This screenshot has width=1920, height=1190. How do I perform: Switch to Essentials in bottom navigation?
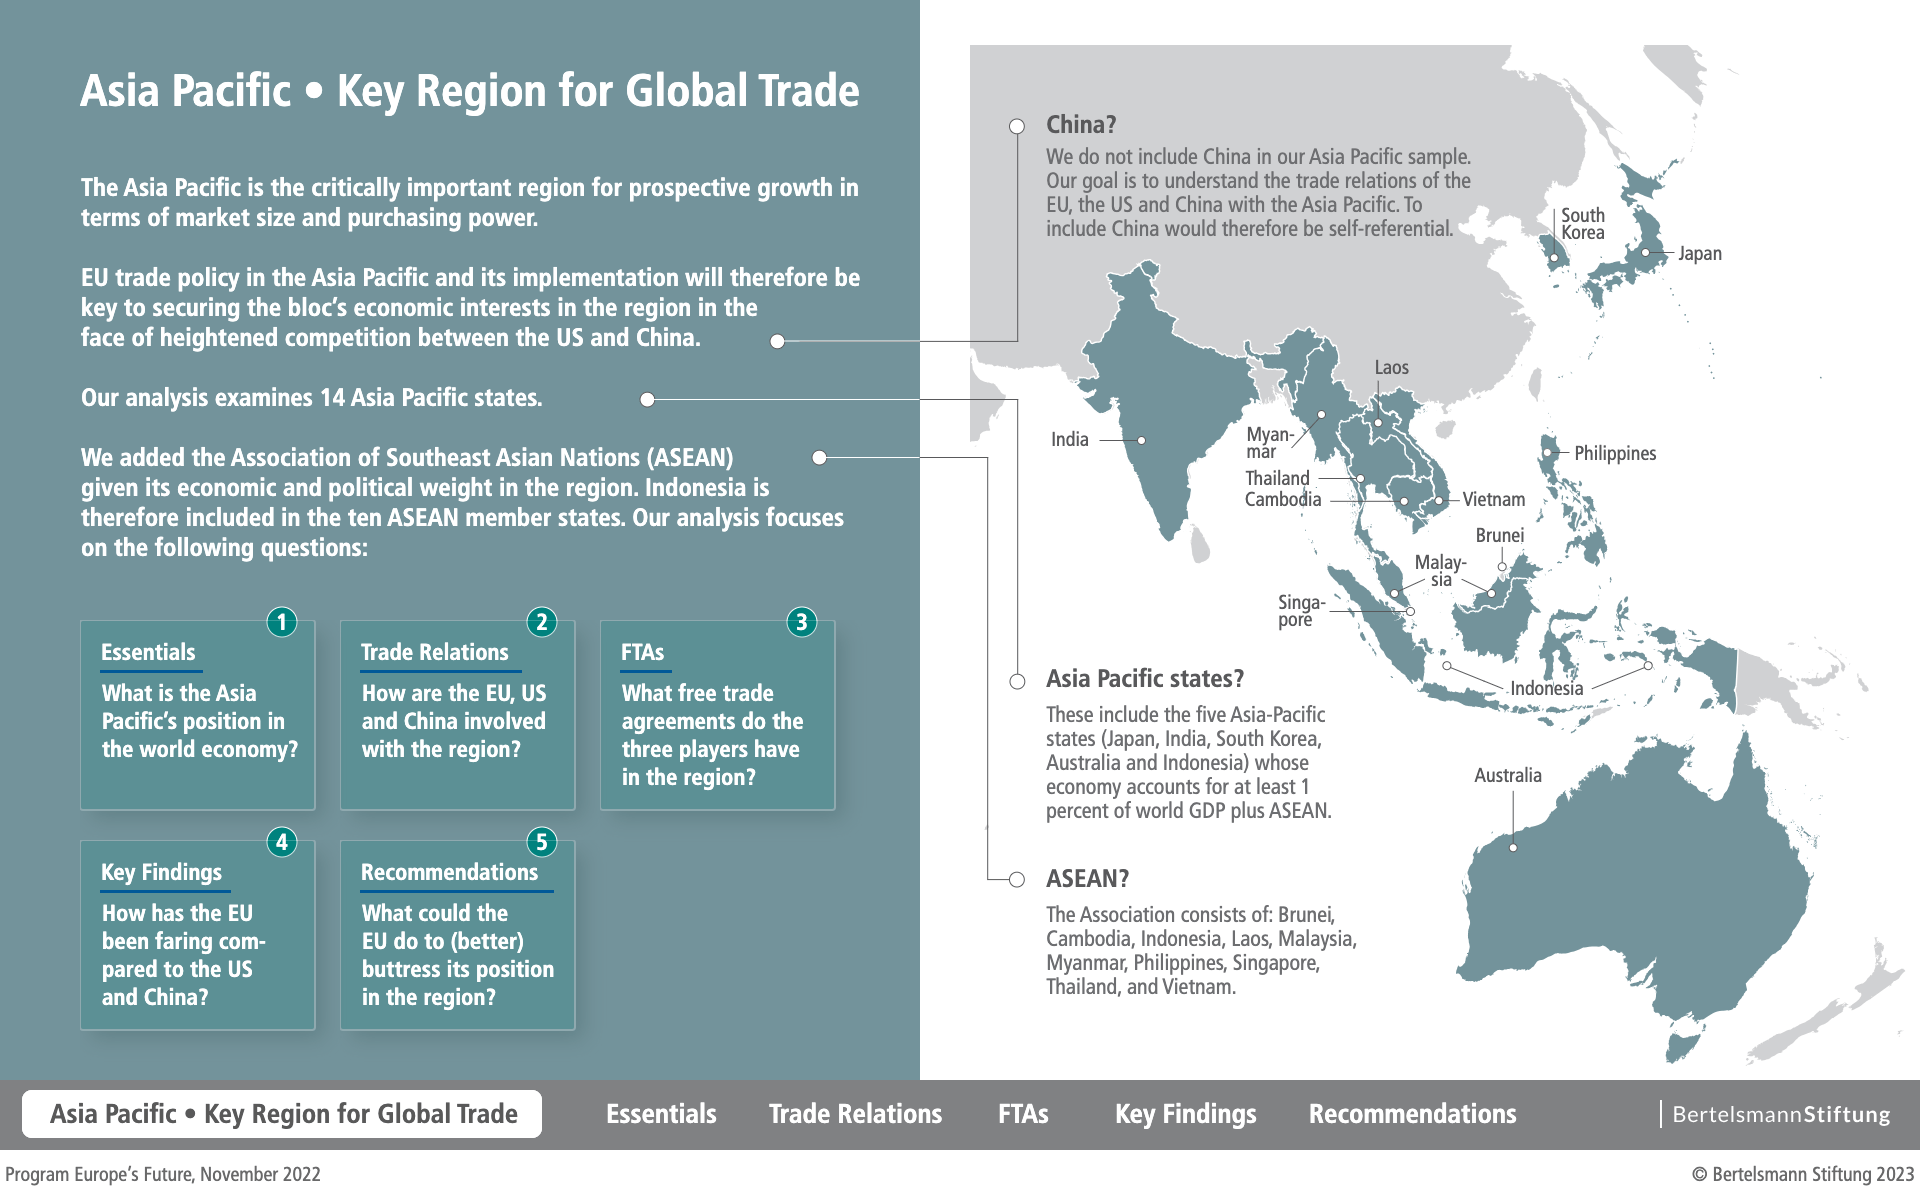tap(661, 1114)
